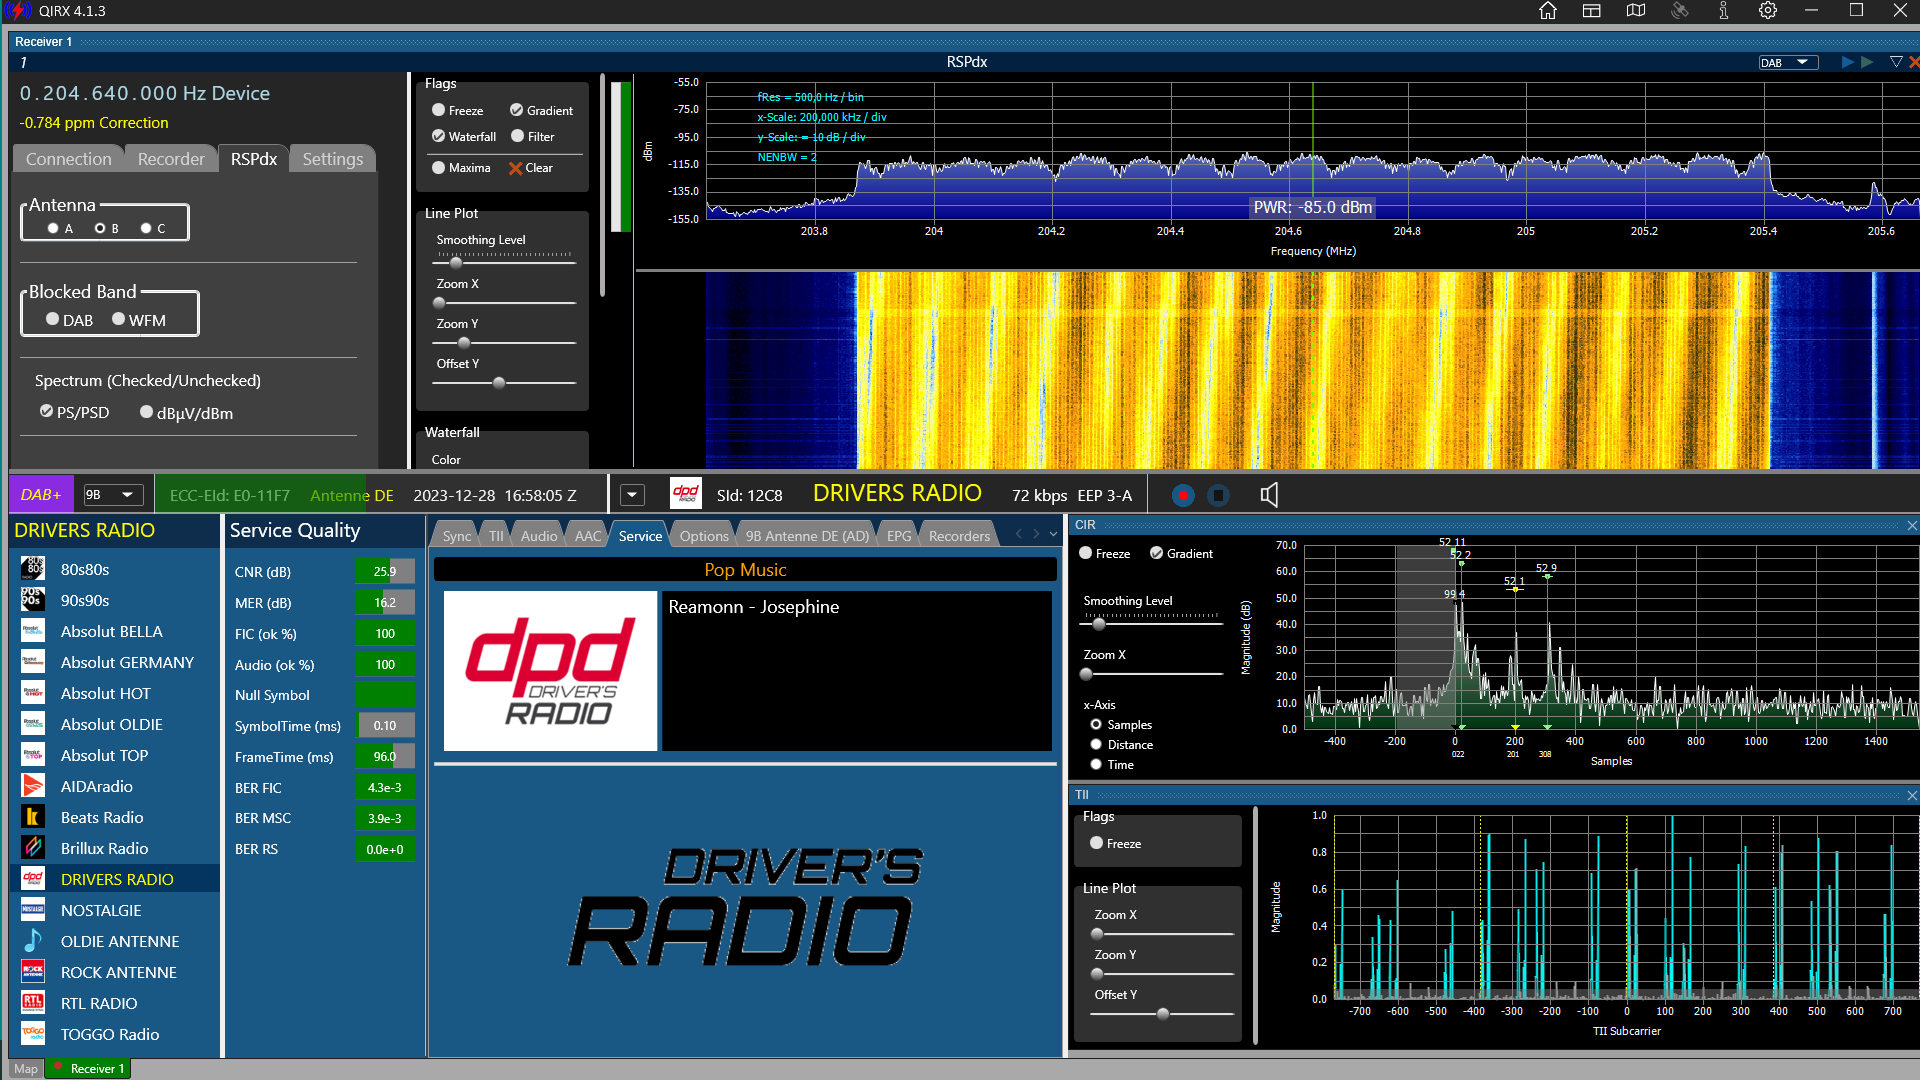Adjust the TII Offset Y slider
Image resolution: width=1920 pixels, height=1080 pixels.
coord(1163,1013)
